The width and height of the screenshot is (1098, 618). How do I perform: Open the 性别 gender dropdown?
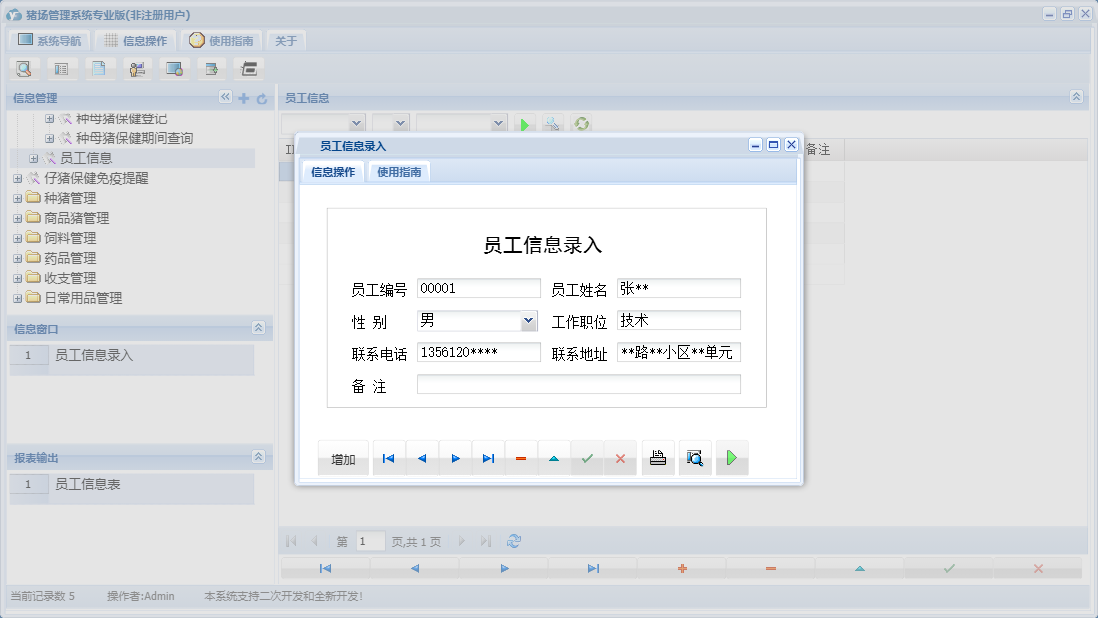[x=527, y=320]
